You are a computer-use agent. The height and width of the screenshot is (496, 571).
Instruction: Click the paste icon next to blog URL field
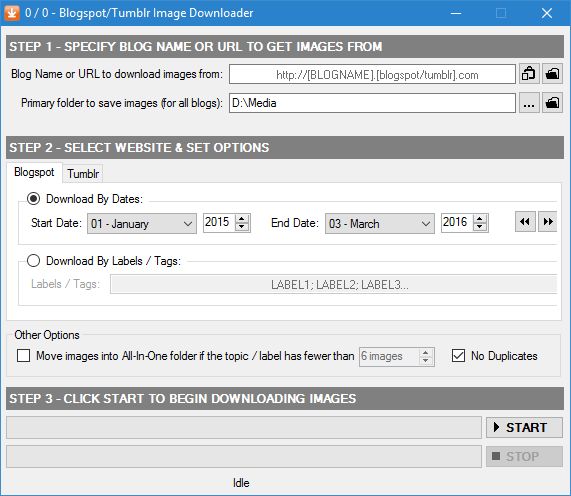[x=529, y=74]
